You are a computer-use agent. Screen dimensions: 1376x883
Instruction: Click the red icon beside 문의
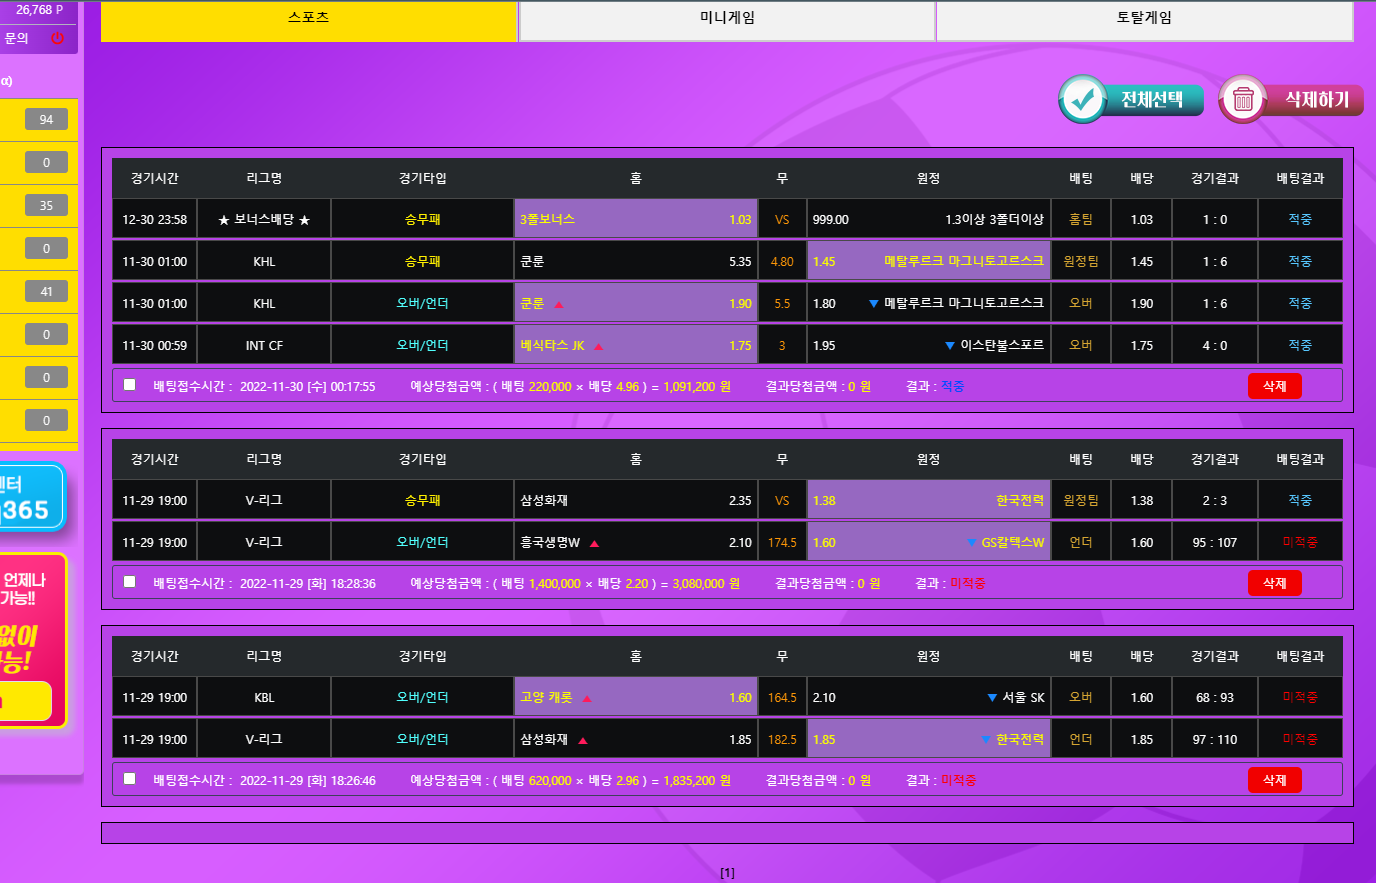pyautogui.click(x=57, y=38)
